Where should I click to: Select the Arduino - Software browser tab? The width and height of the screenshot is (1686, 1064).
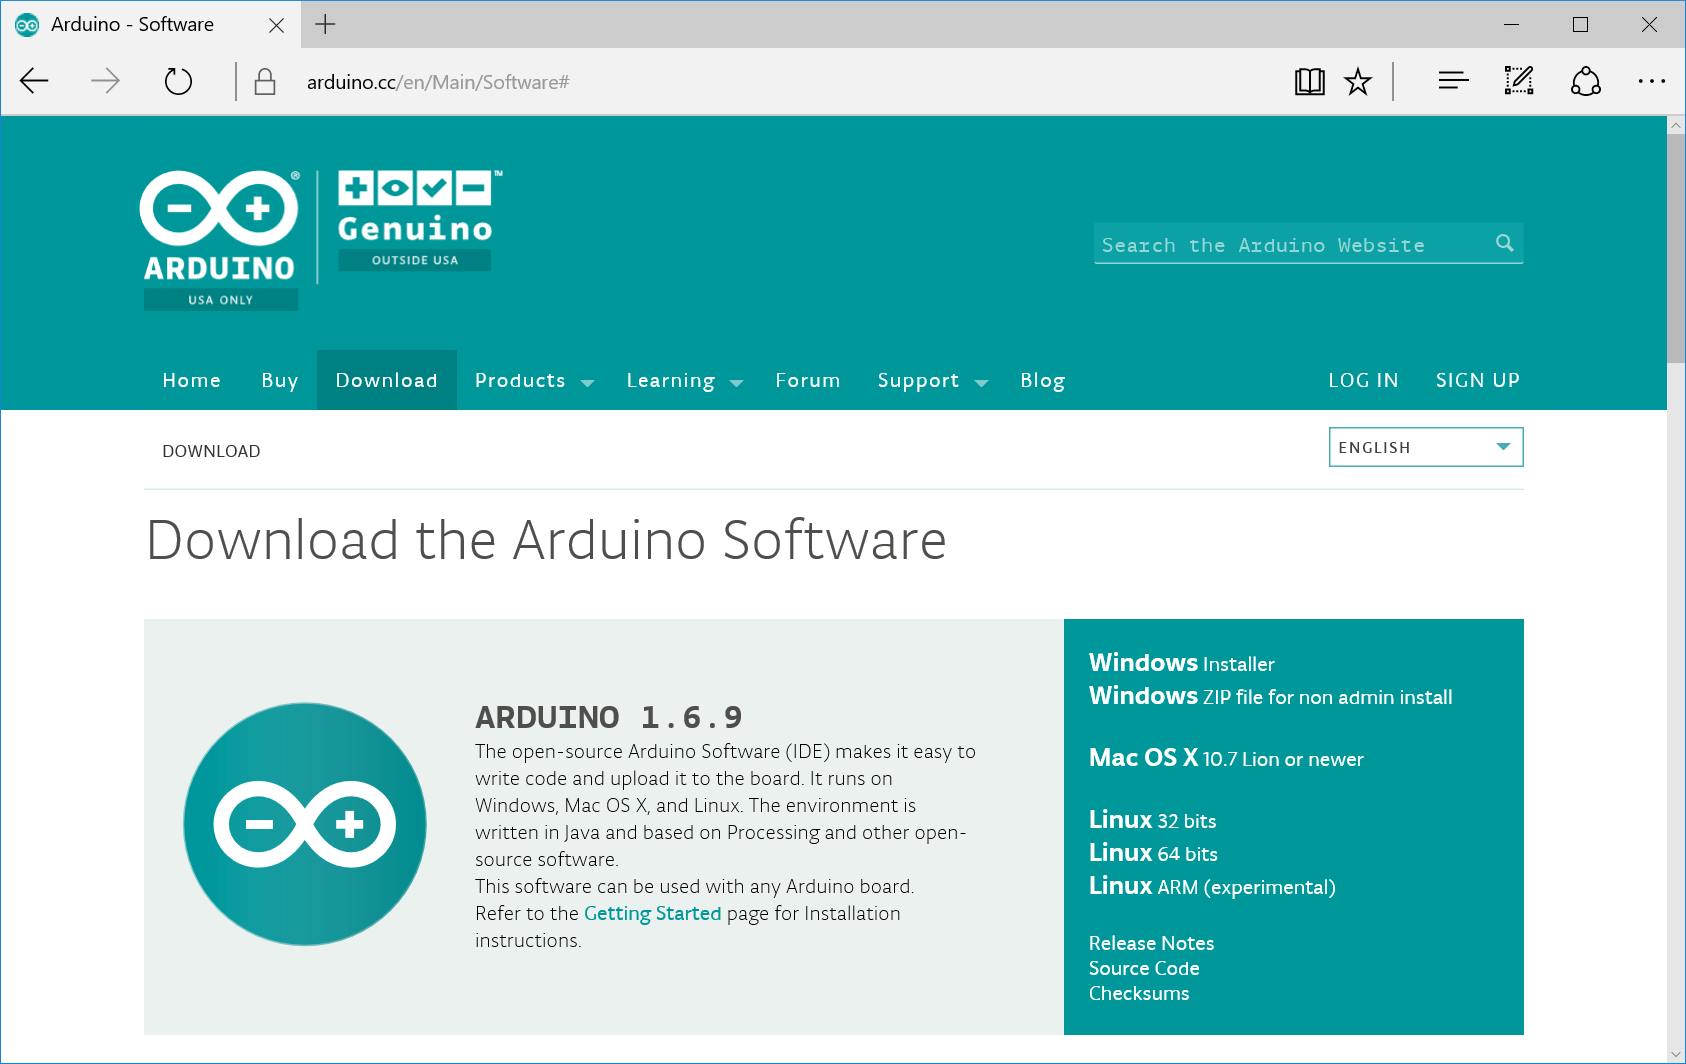[x=150, y=25]
